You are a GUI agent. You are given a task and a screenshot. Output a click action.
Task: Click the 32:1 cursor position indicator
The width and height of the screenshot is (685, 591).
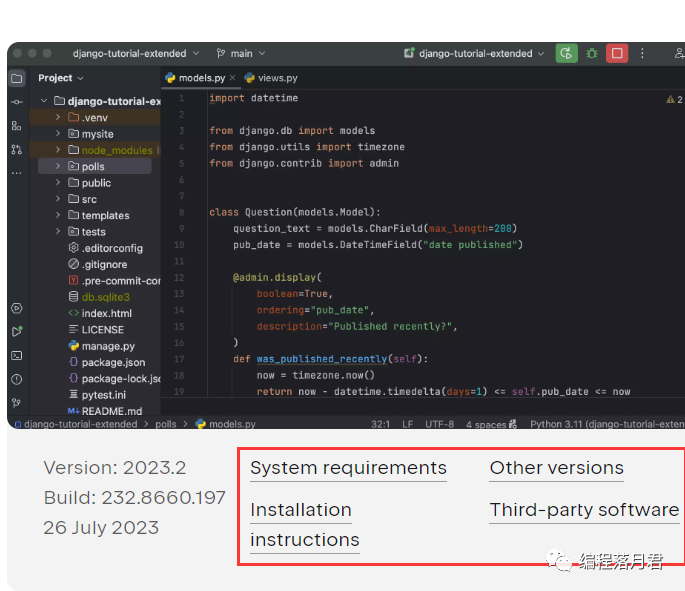(x=380, y=424)
